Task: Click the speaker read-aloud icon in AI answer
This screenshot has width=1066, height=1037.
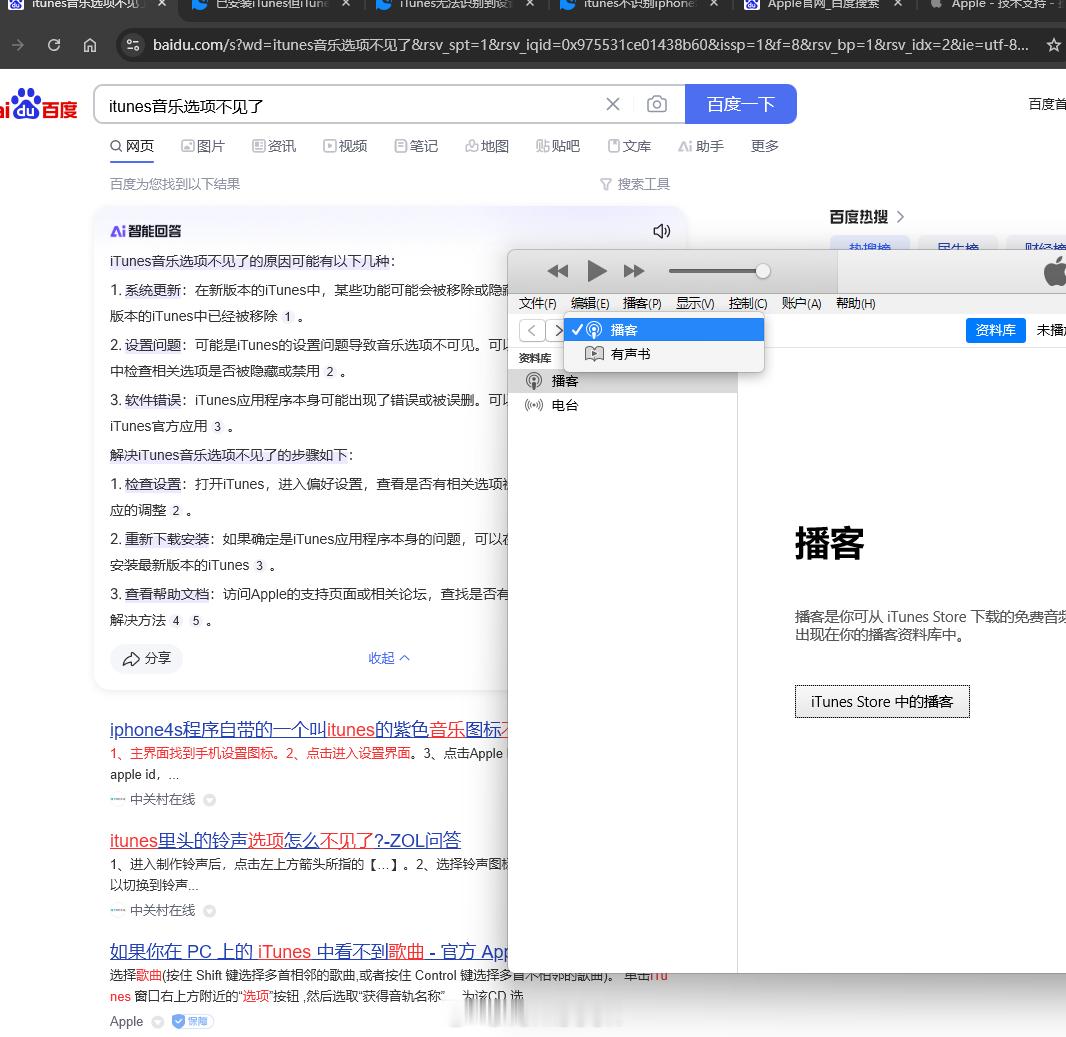Action: coord(661,231)
